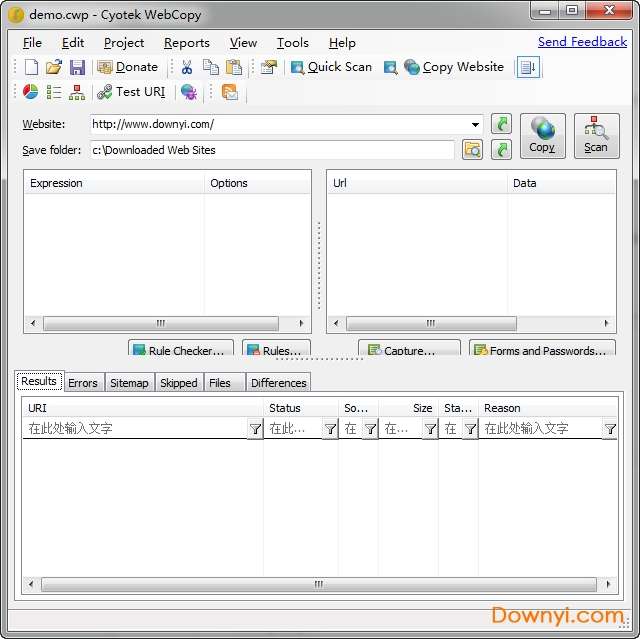Switch to the Skipped tab
640x639 pixels.
point(179,383)
